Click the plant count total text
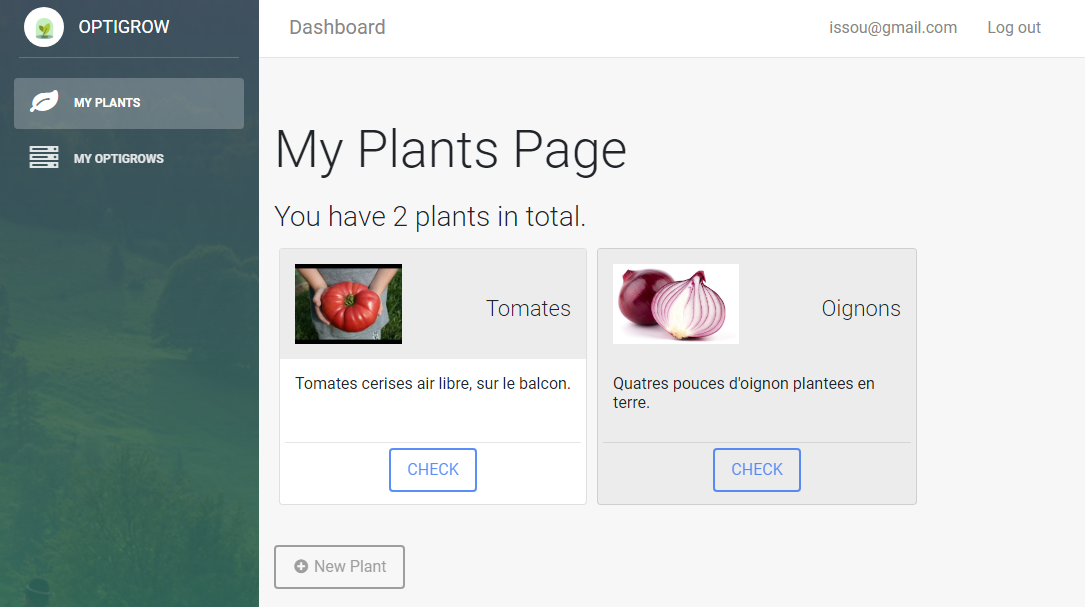Screen dimensions: 1085x607 [x=430, y=216]
